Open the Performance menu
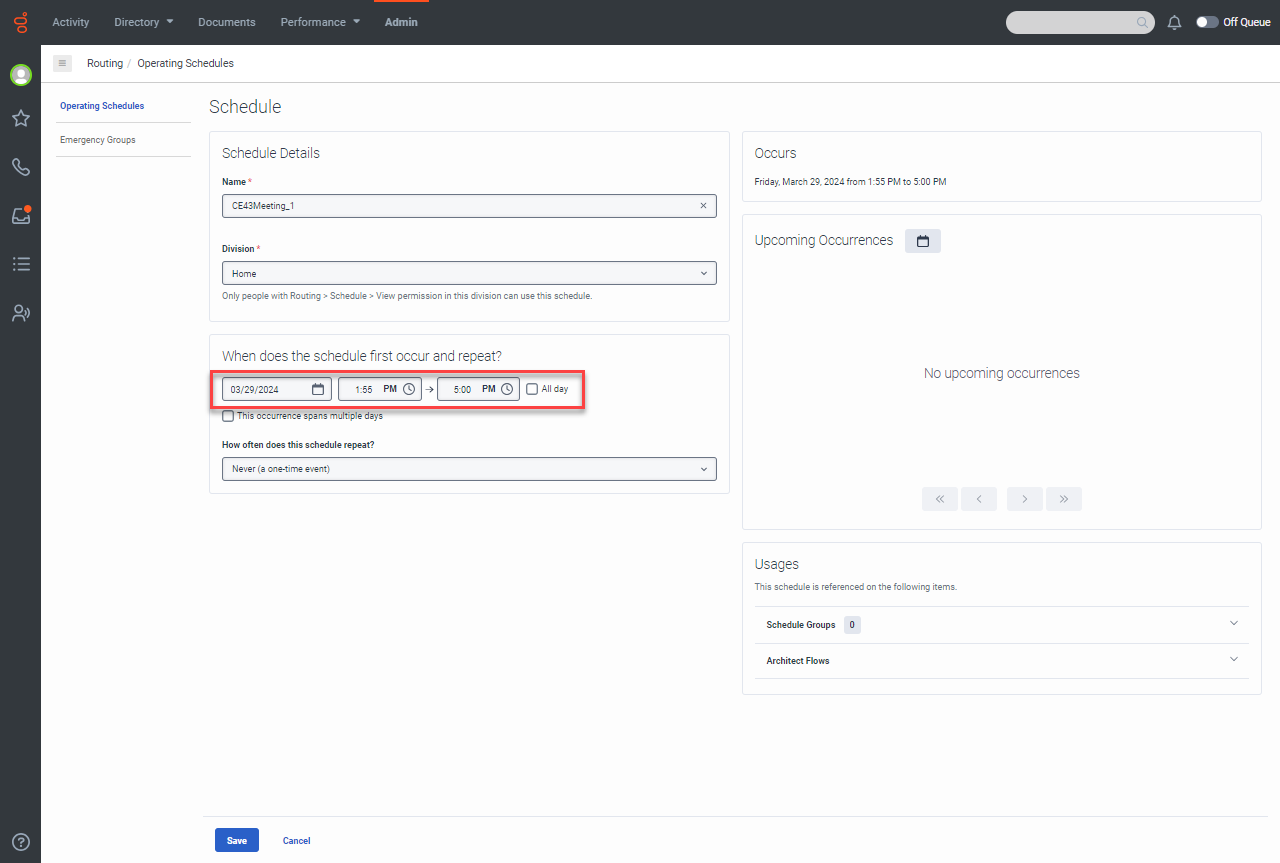The image size is (1280, 863). 320,22
